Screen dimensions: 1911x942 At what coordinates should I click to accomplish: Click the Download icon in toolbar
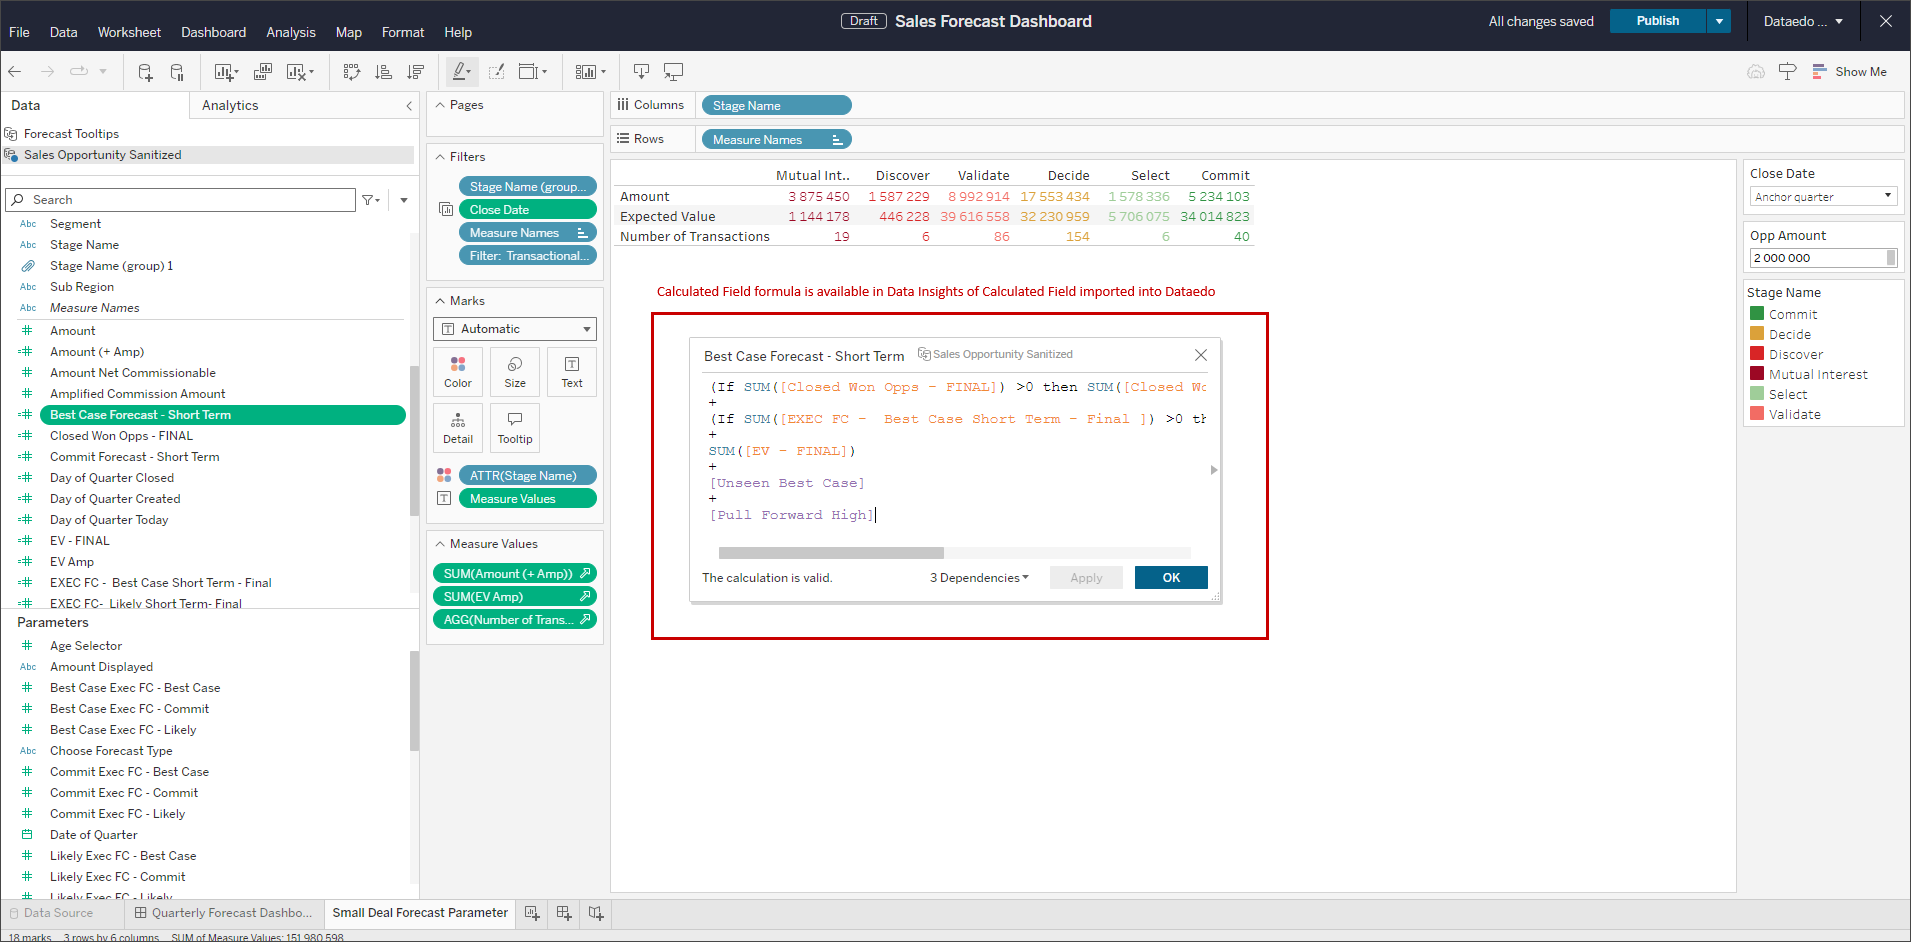641,72
